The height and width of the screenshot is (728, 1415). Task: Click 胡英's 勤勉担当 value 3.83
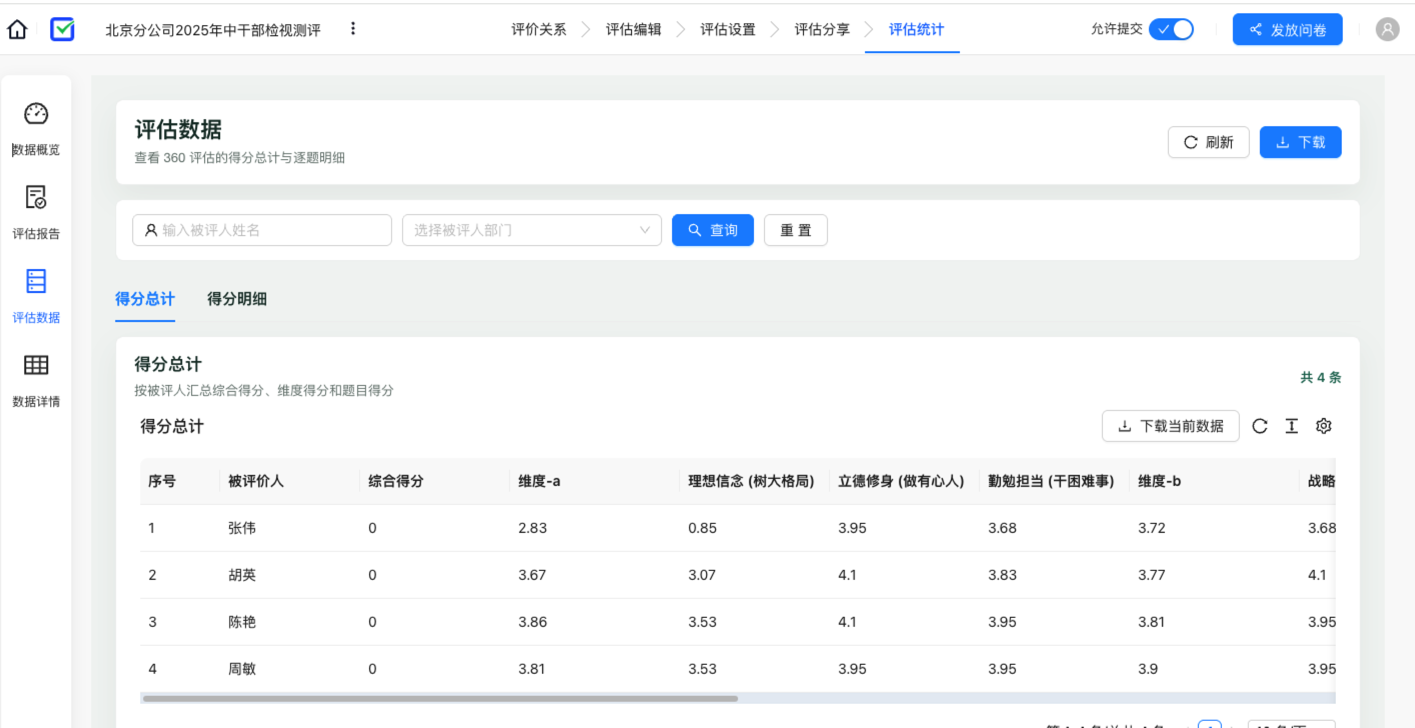click(1003, 575)
